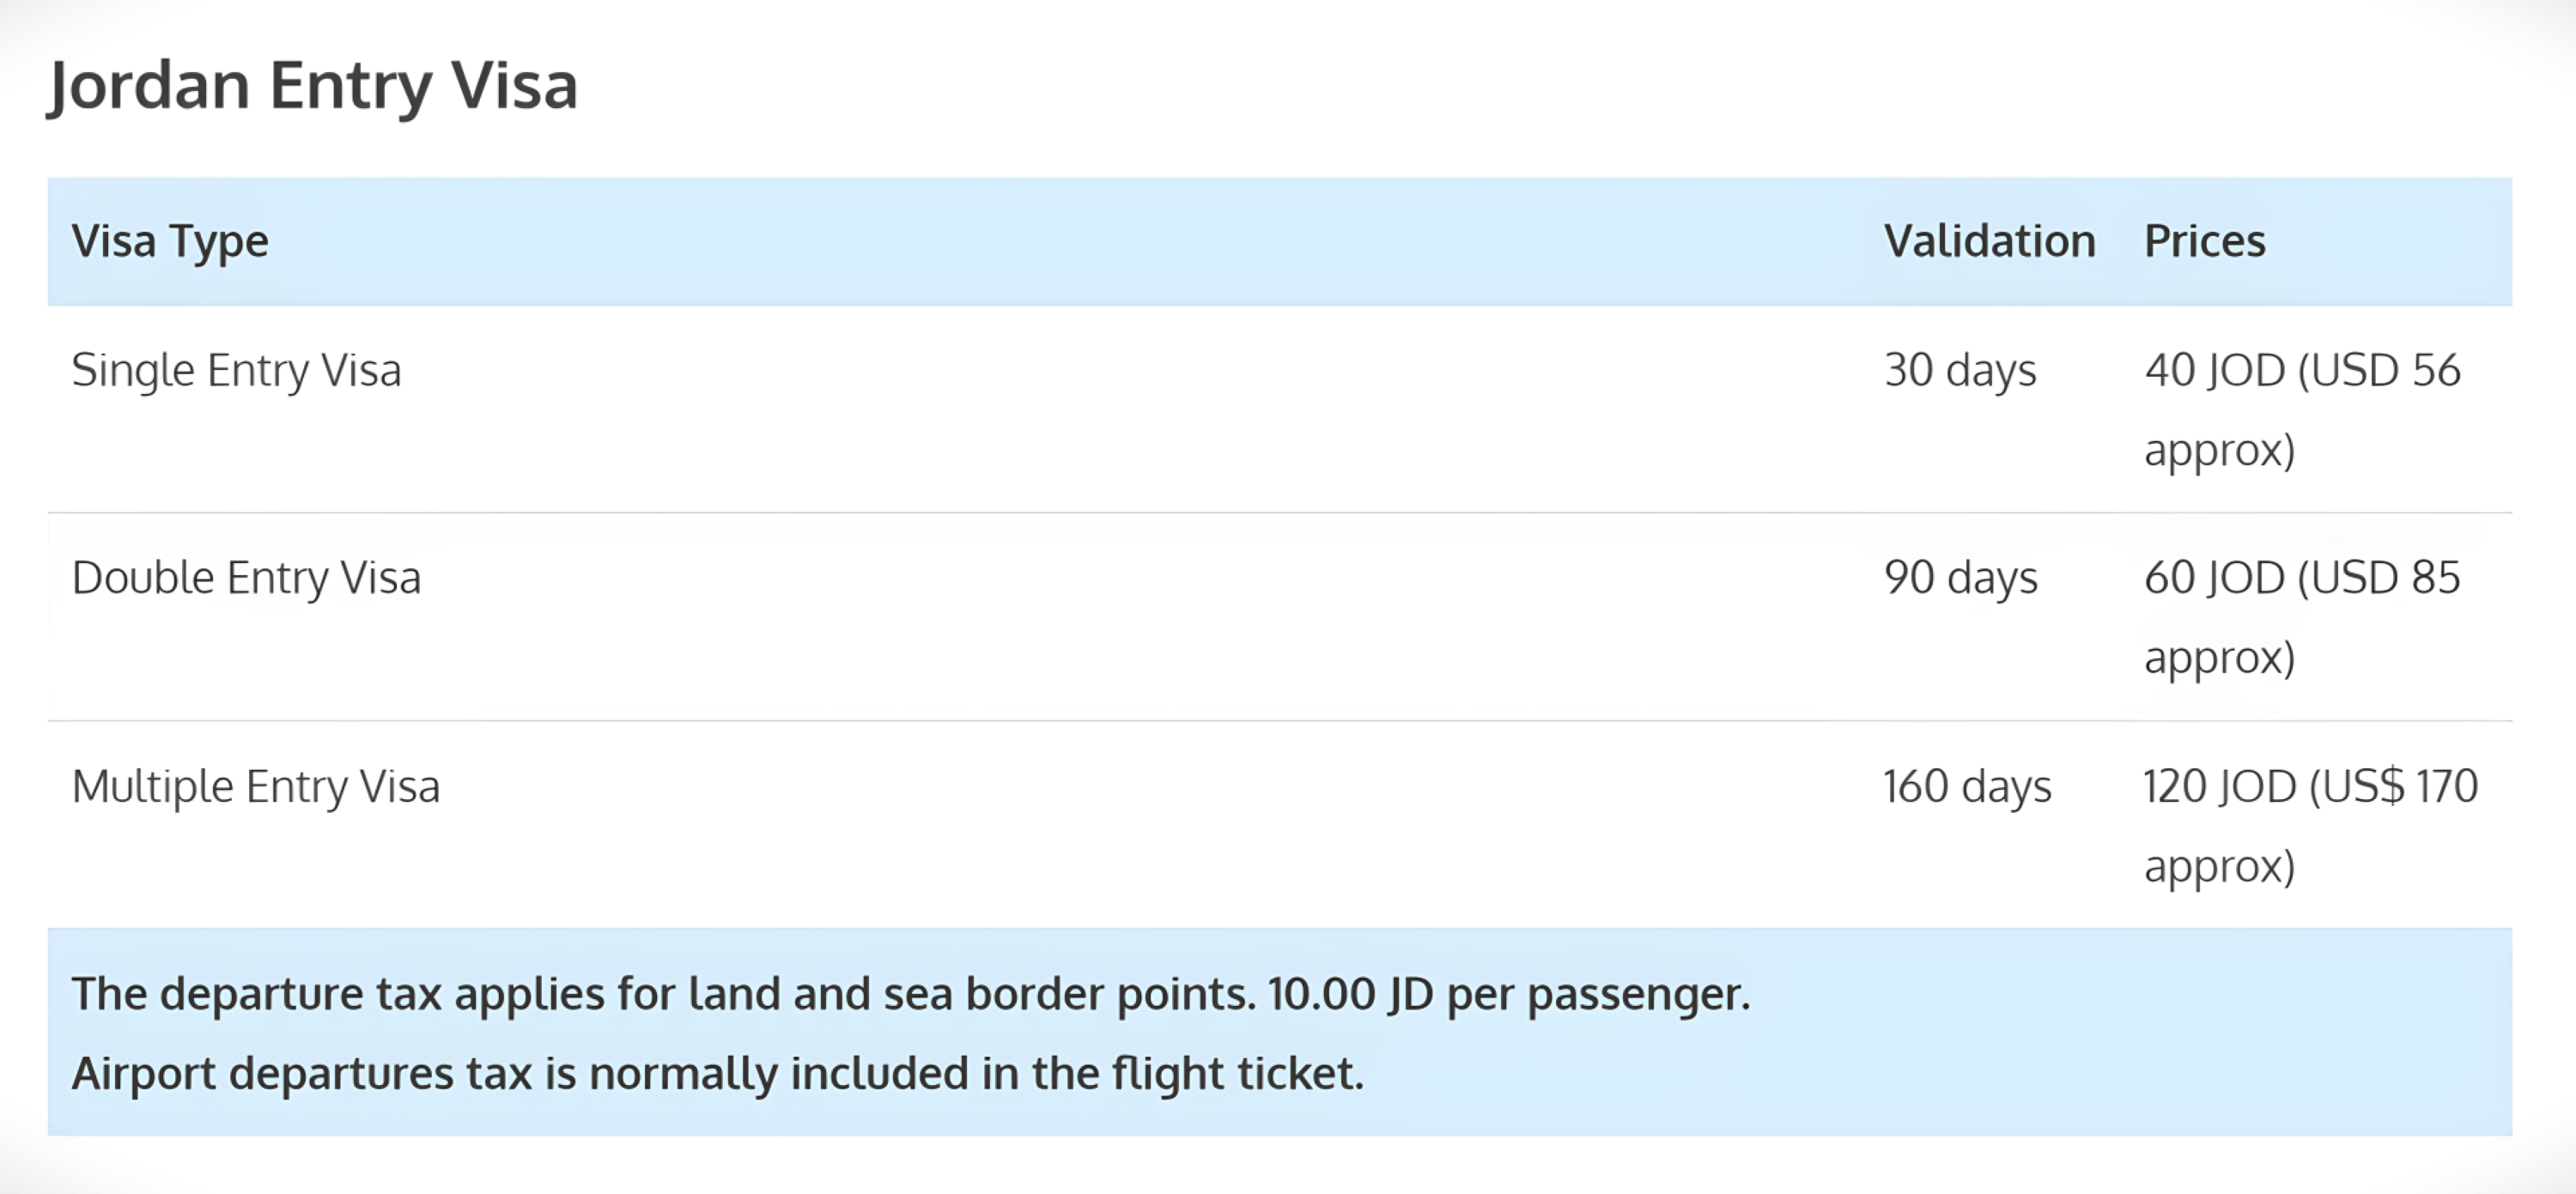
Task: Click the 60 JOD price text
Action: pos(2215,578)
